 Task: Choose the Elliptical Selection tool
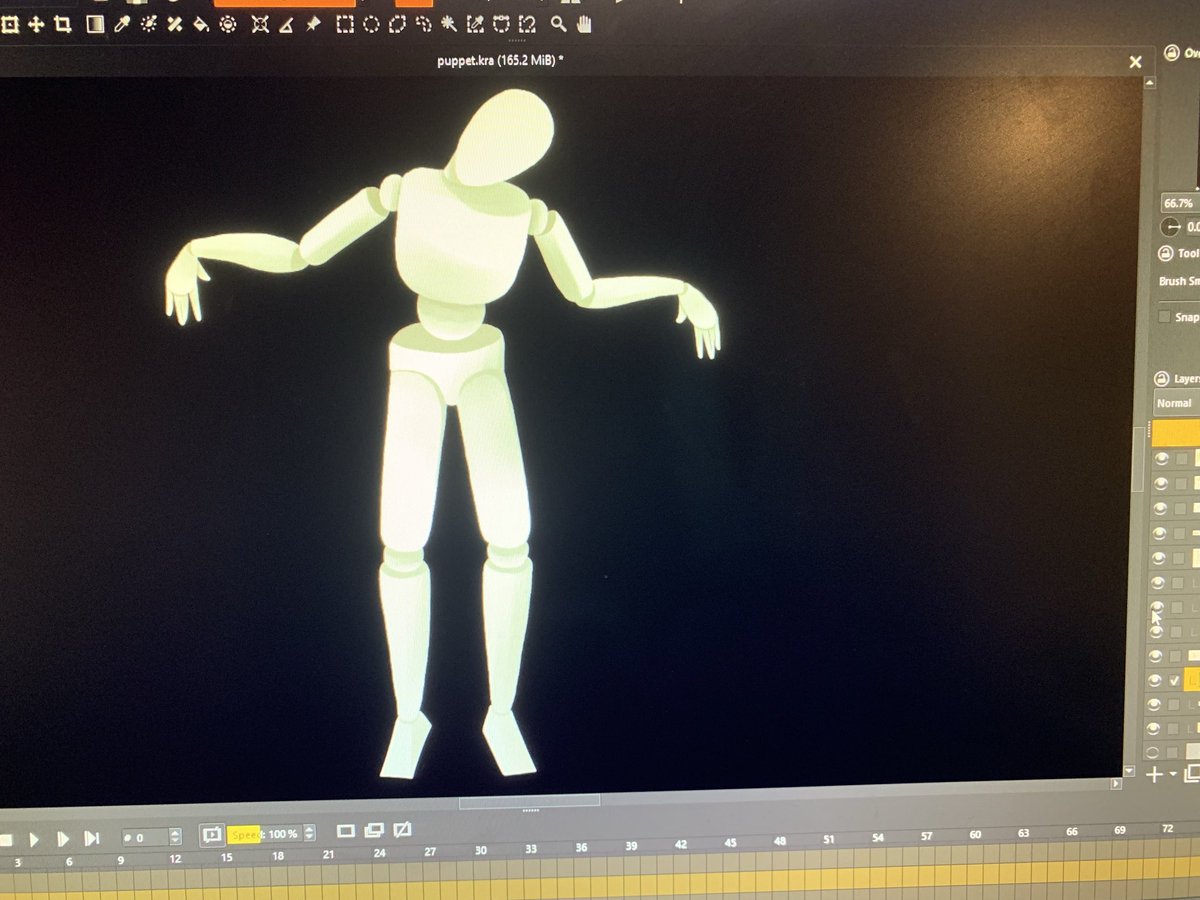pyautogui.click(x=372, y=24)
